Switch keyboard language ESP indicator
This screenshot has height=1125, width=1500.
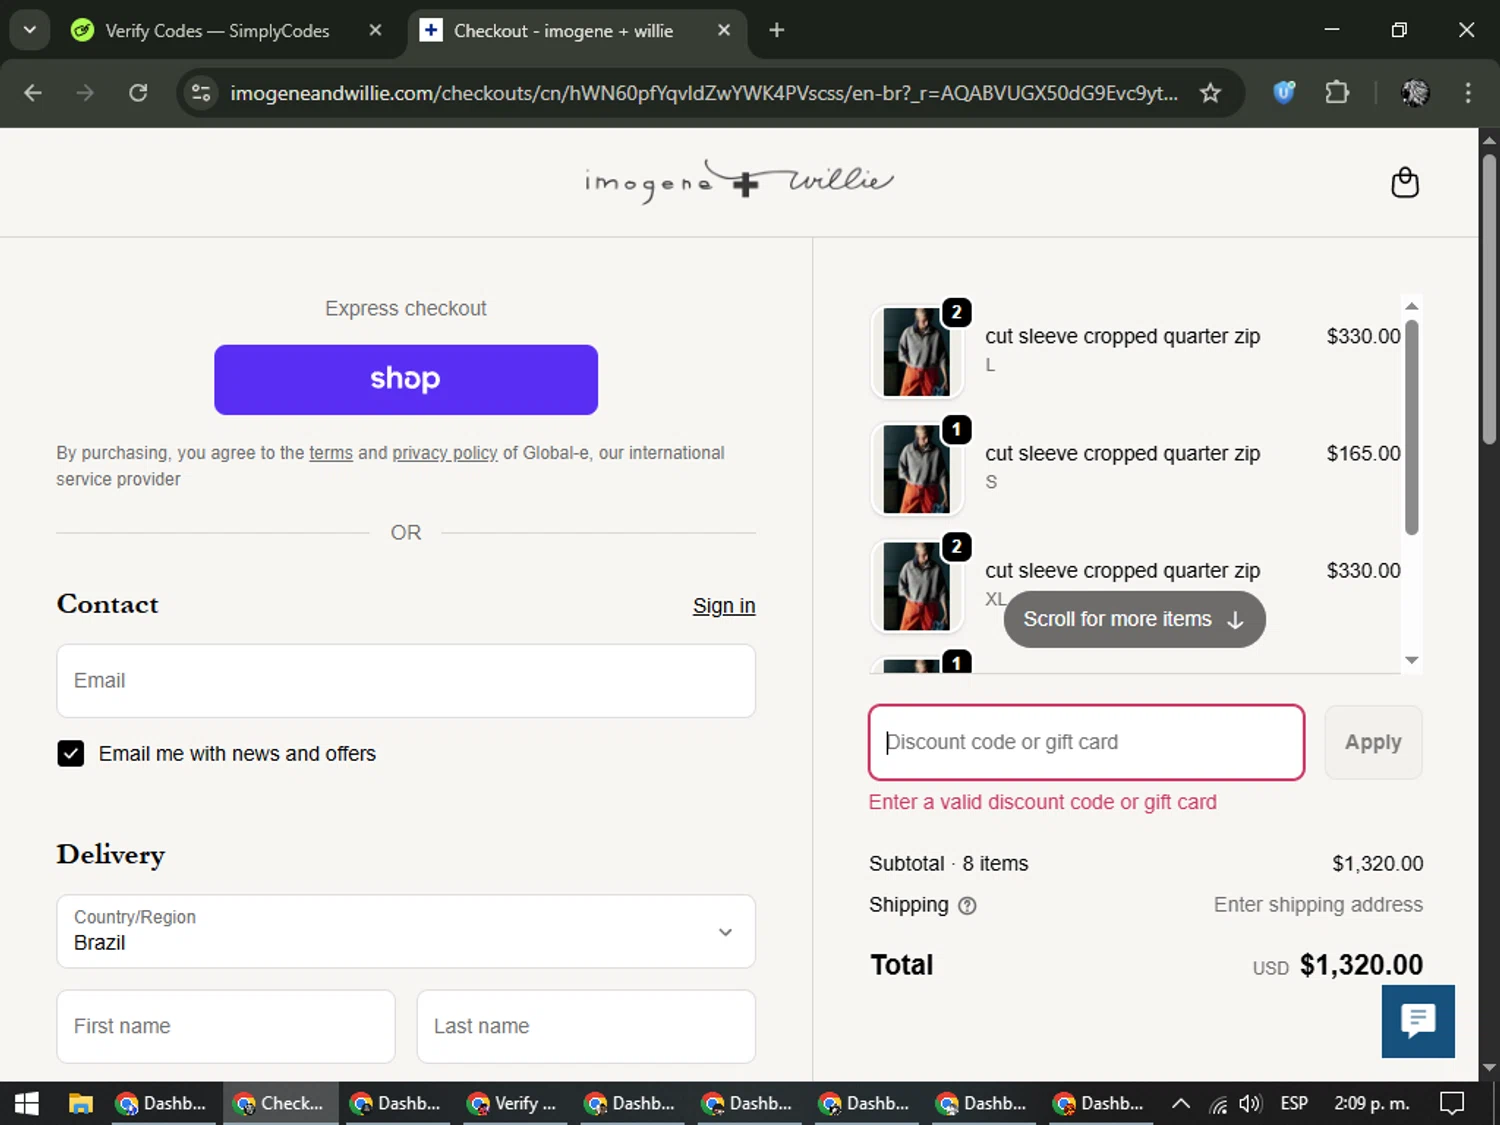tap(1294, 1104)
